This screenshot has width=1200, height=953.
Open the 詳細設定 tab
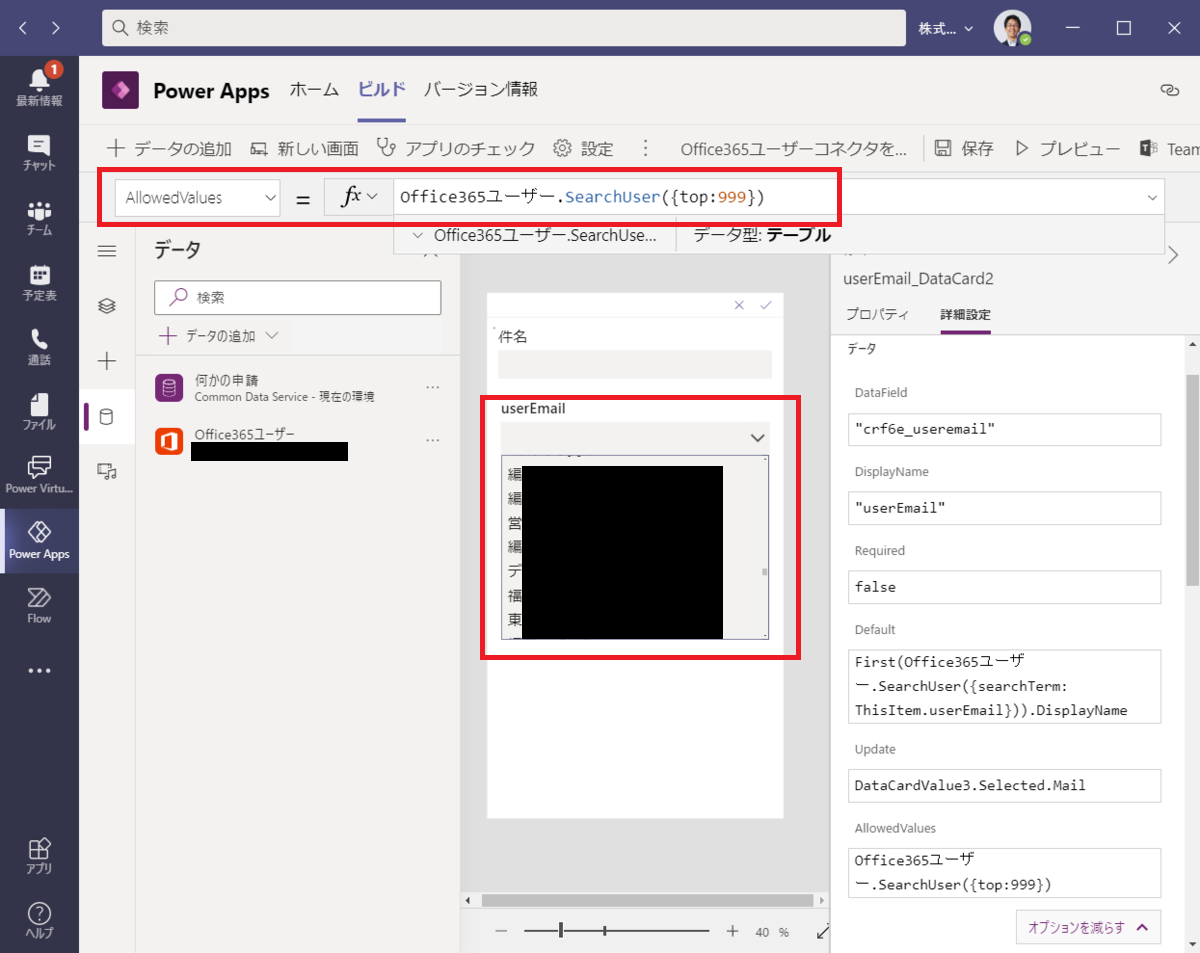[965, 314]
